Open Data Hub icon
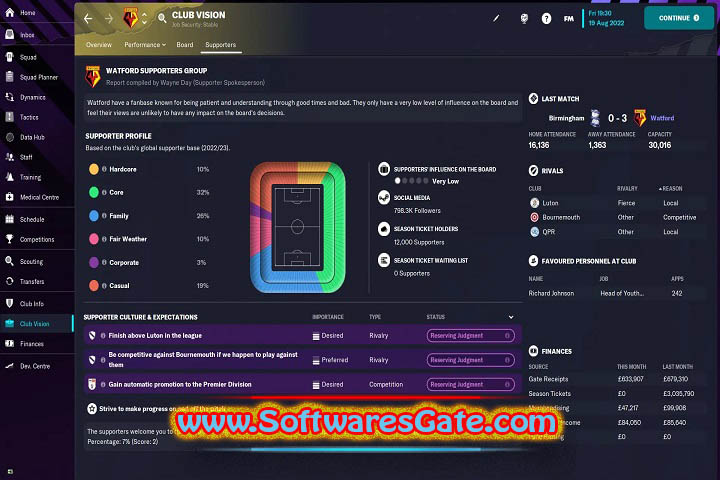720x480 pixels. point(10,137)
